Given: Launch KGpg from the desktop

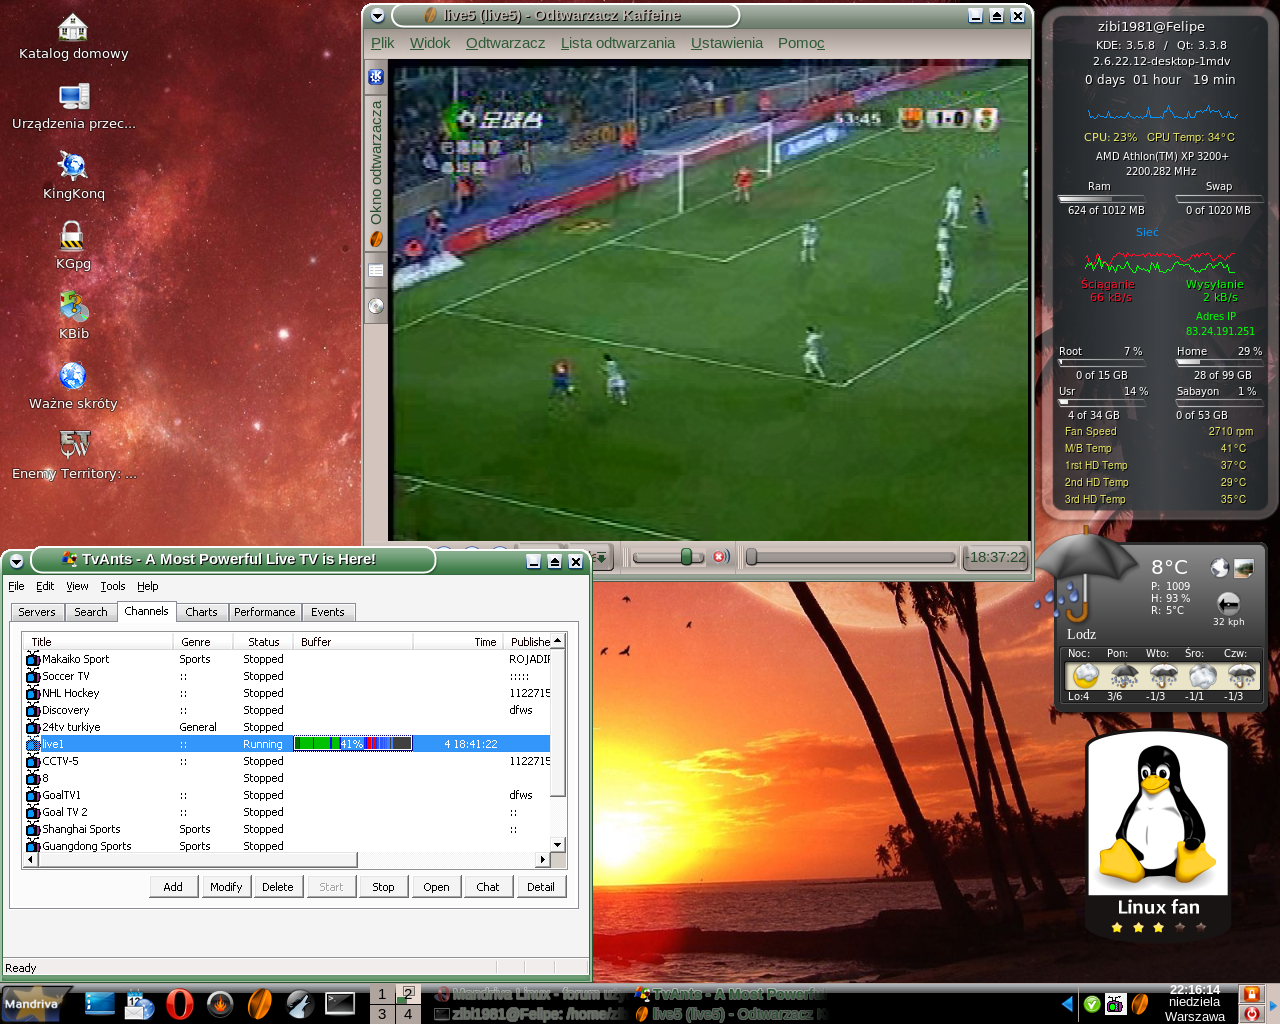Looking at the screenshot, I should pos(73,247).
